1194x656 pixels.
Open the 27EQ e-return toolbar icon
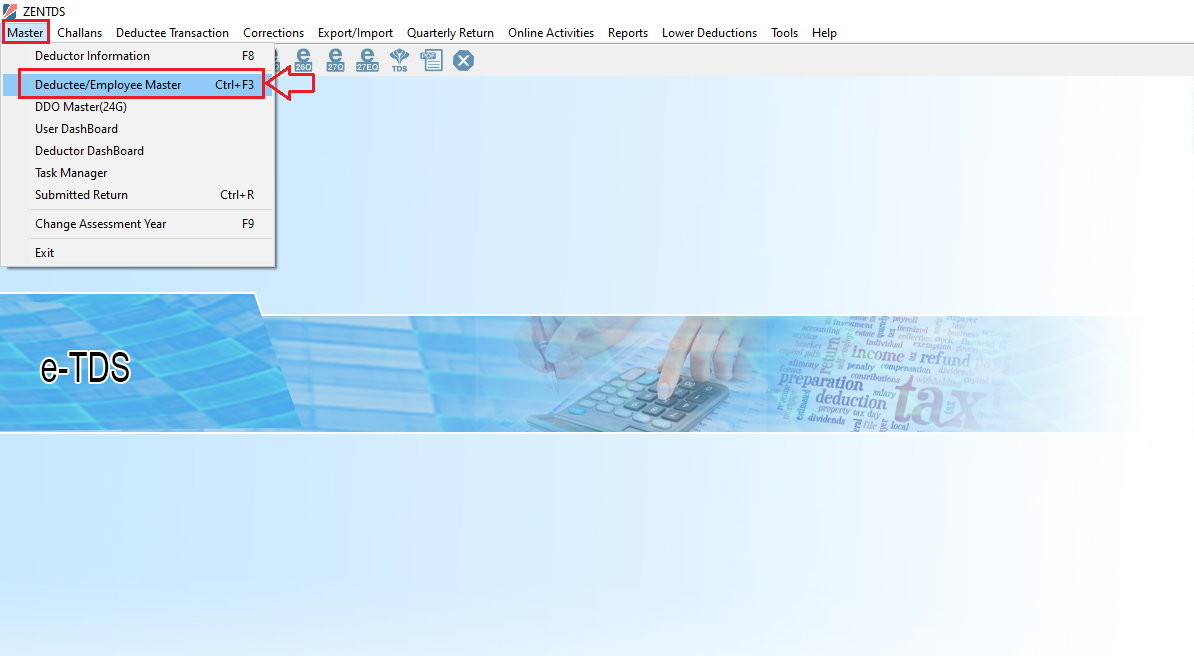367,59
